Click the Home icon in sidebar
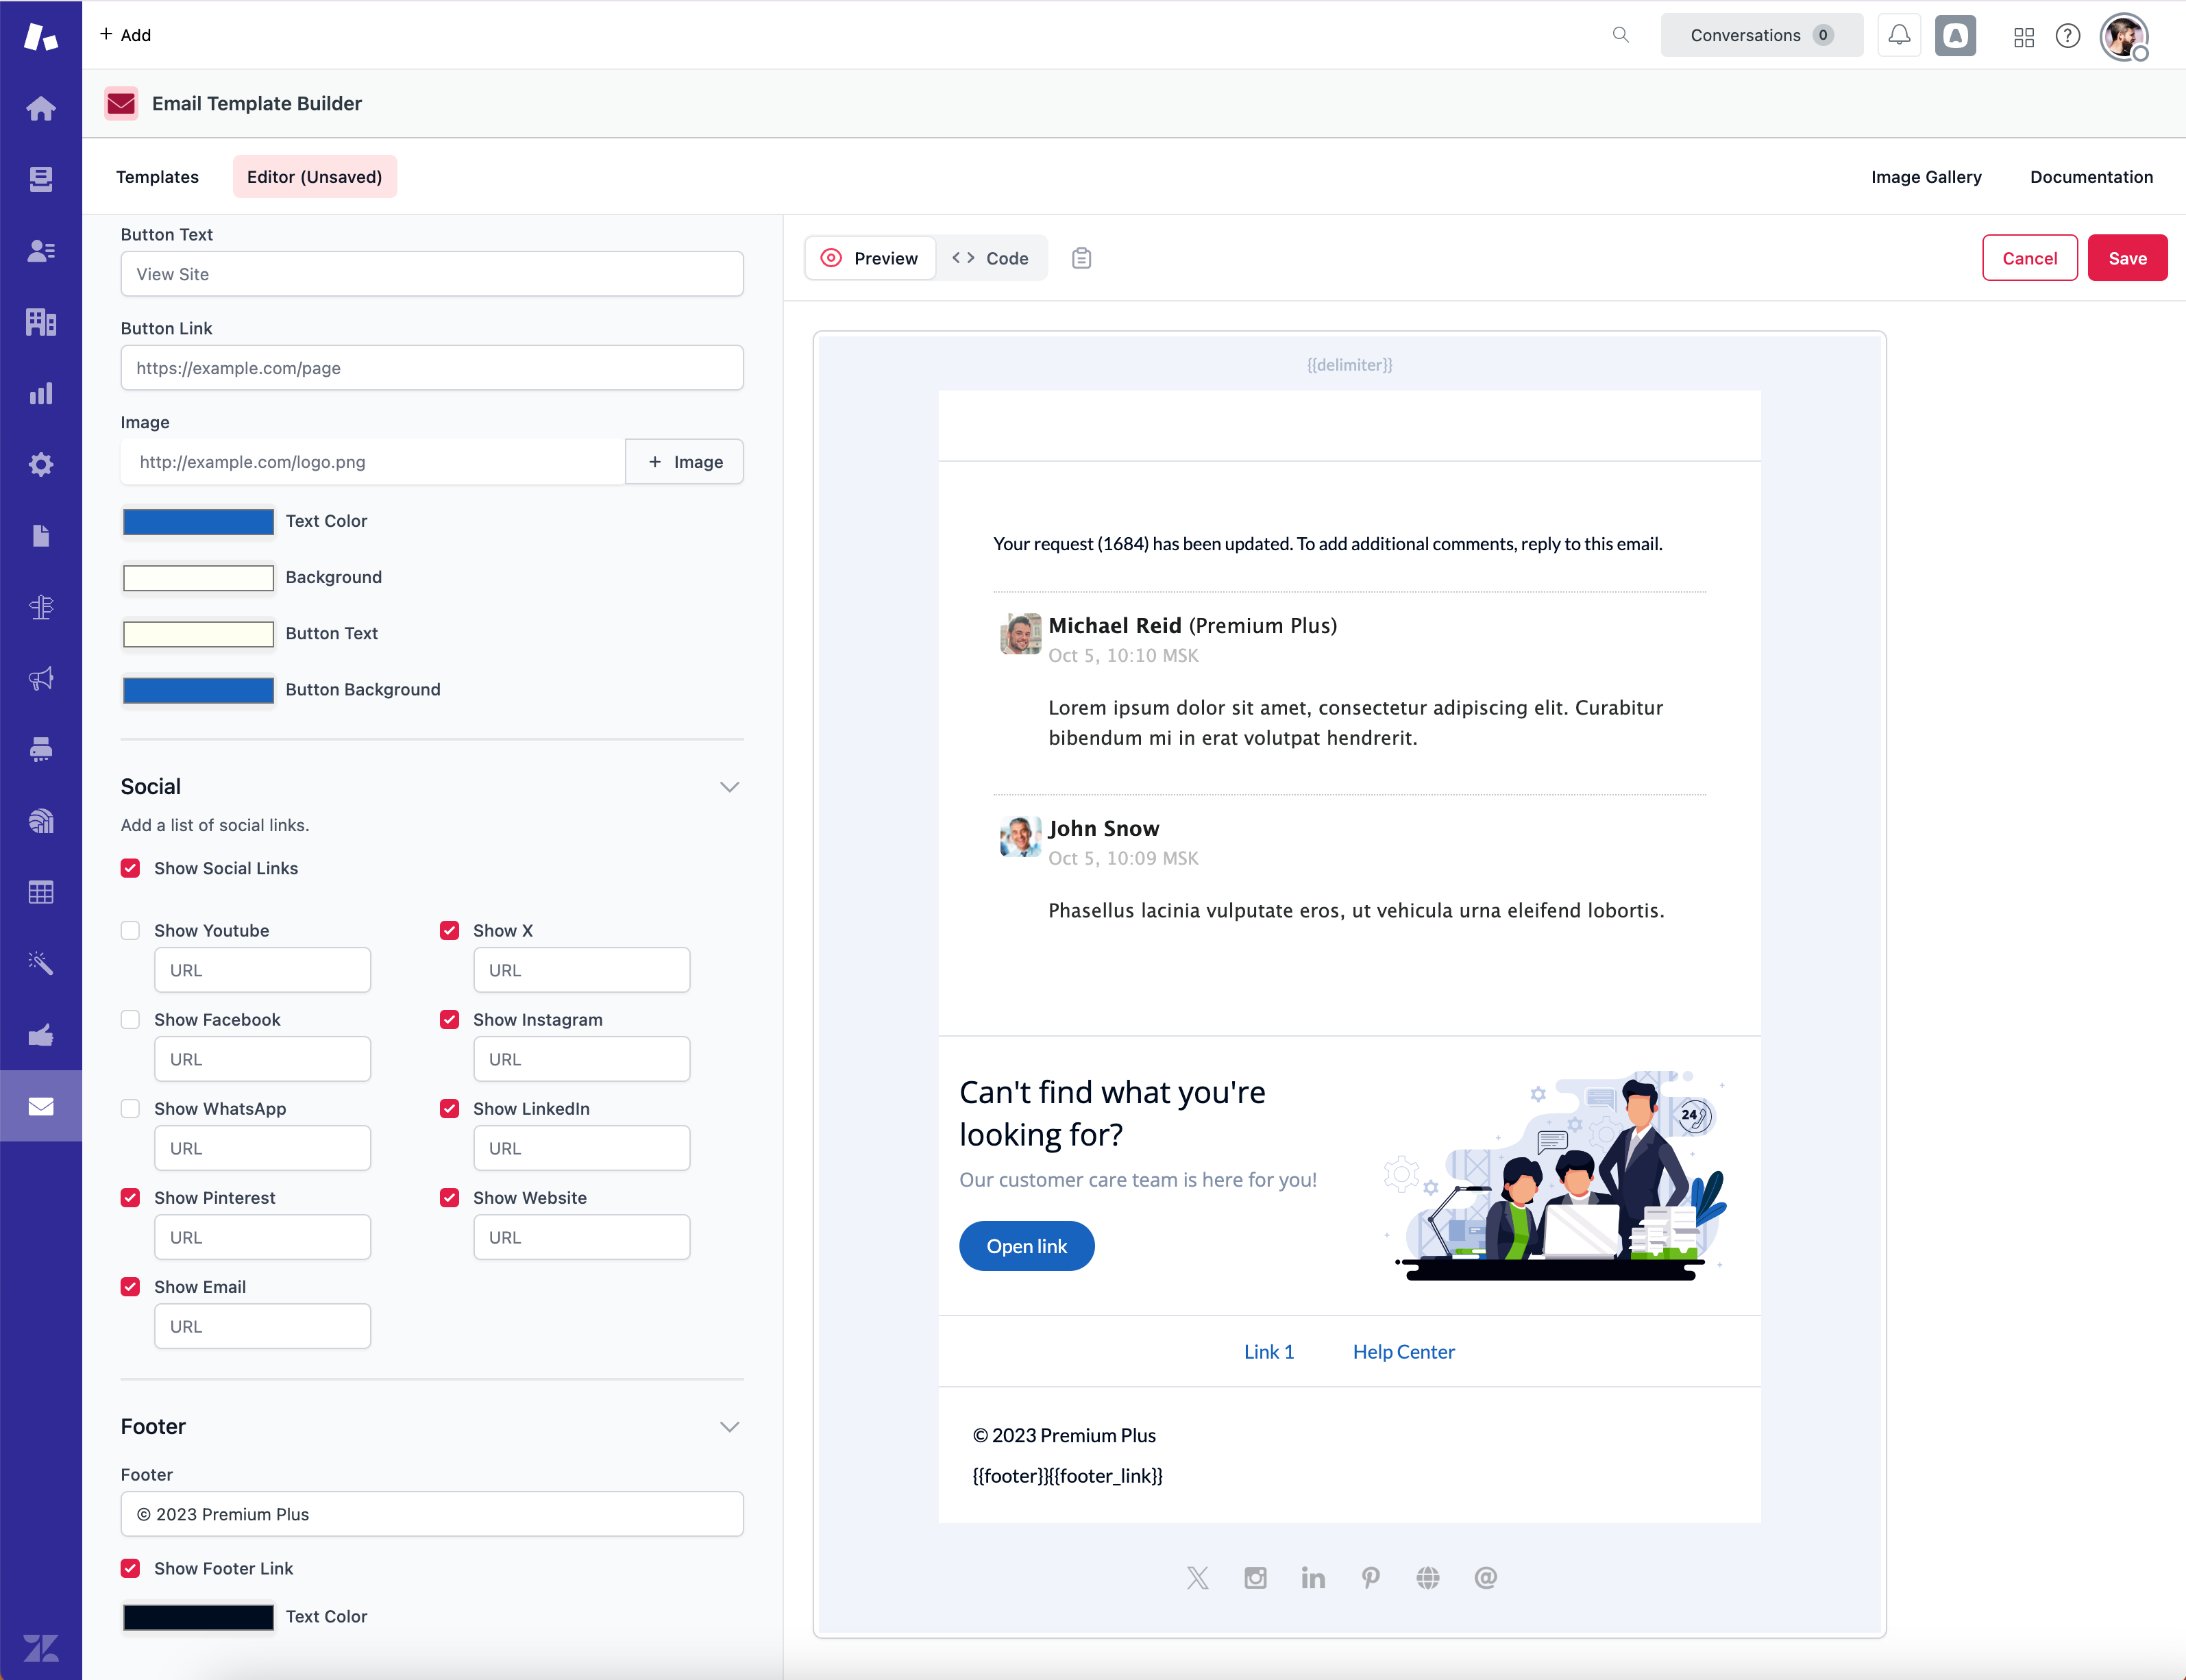The height and width of the screenshot is (1680, 2186). click(41, 108)
